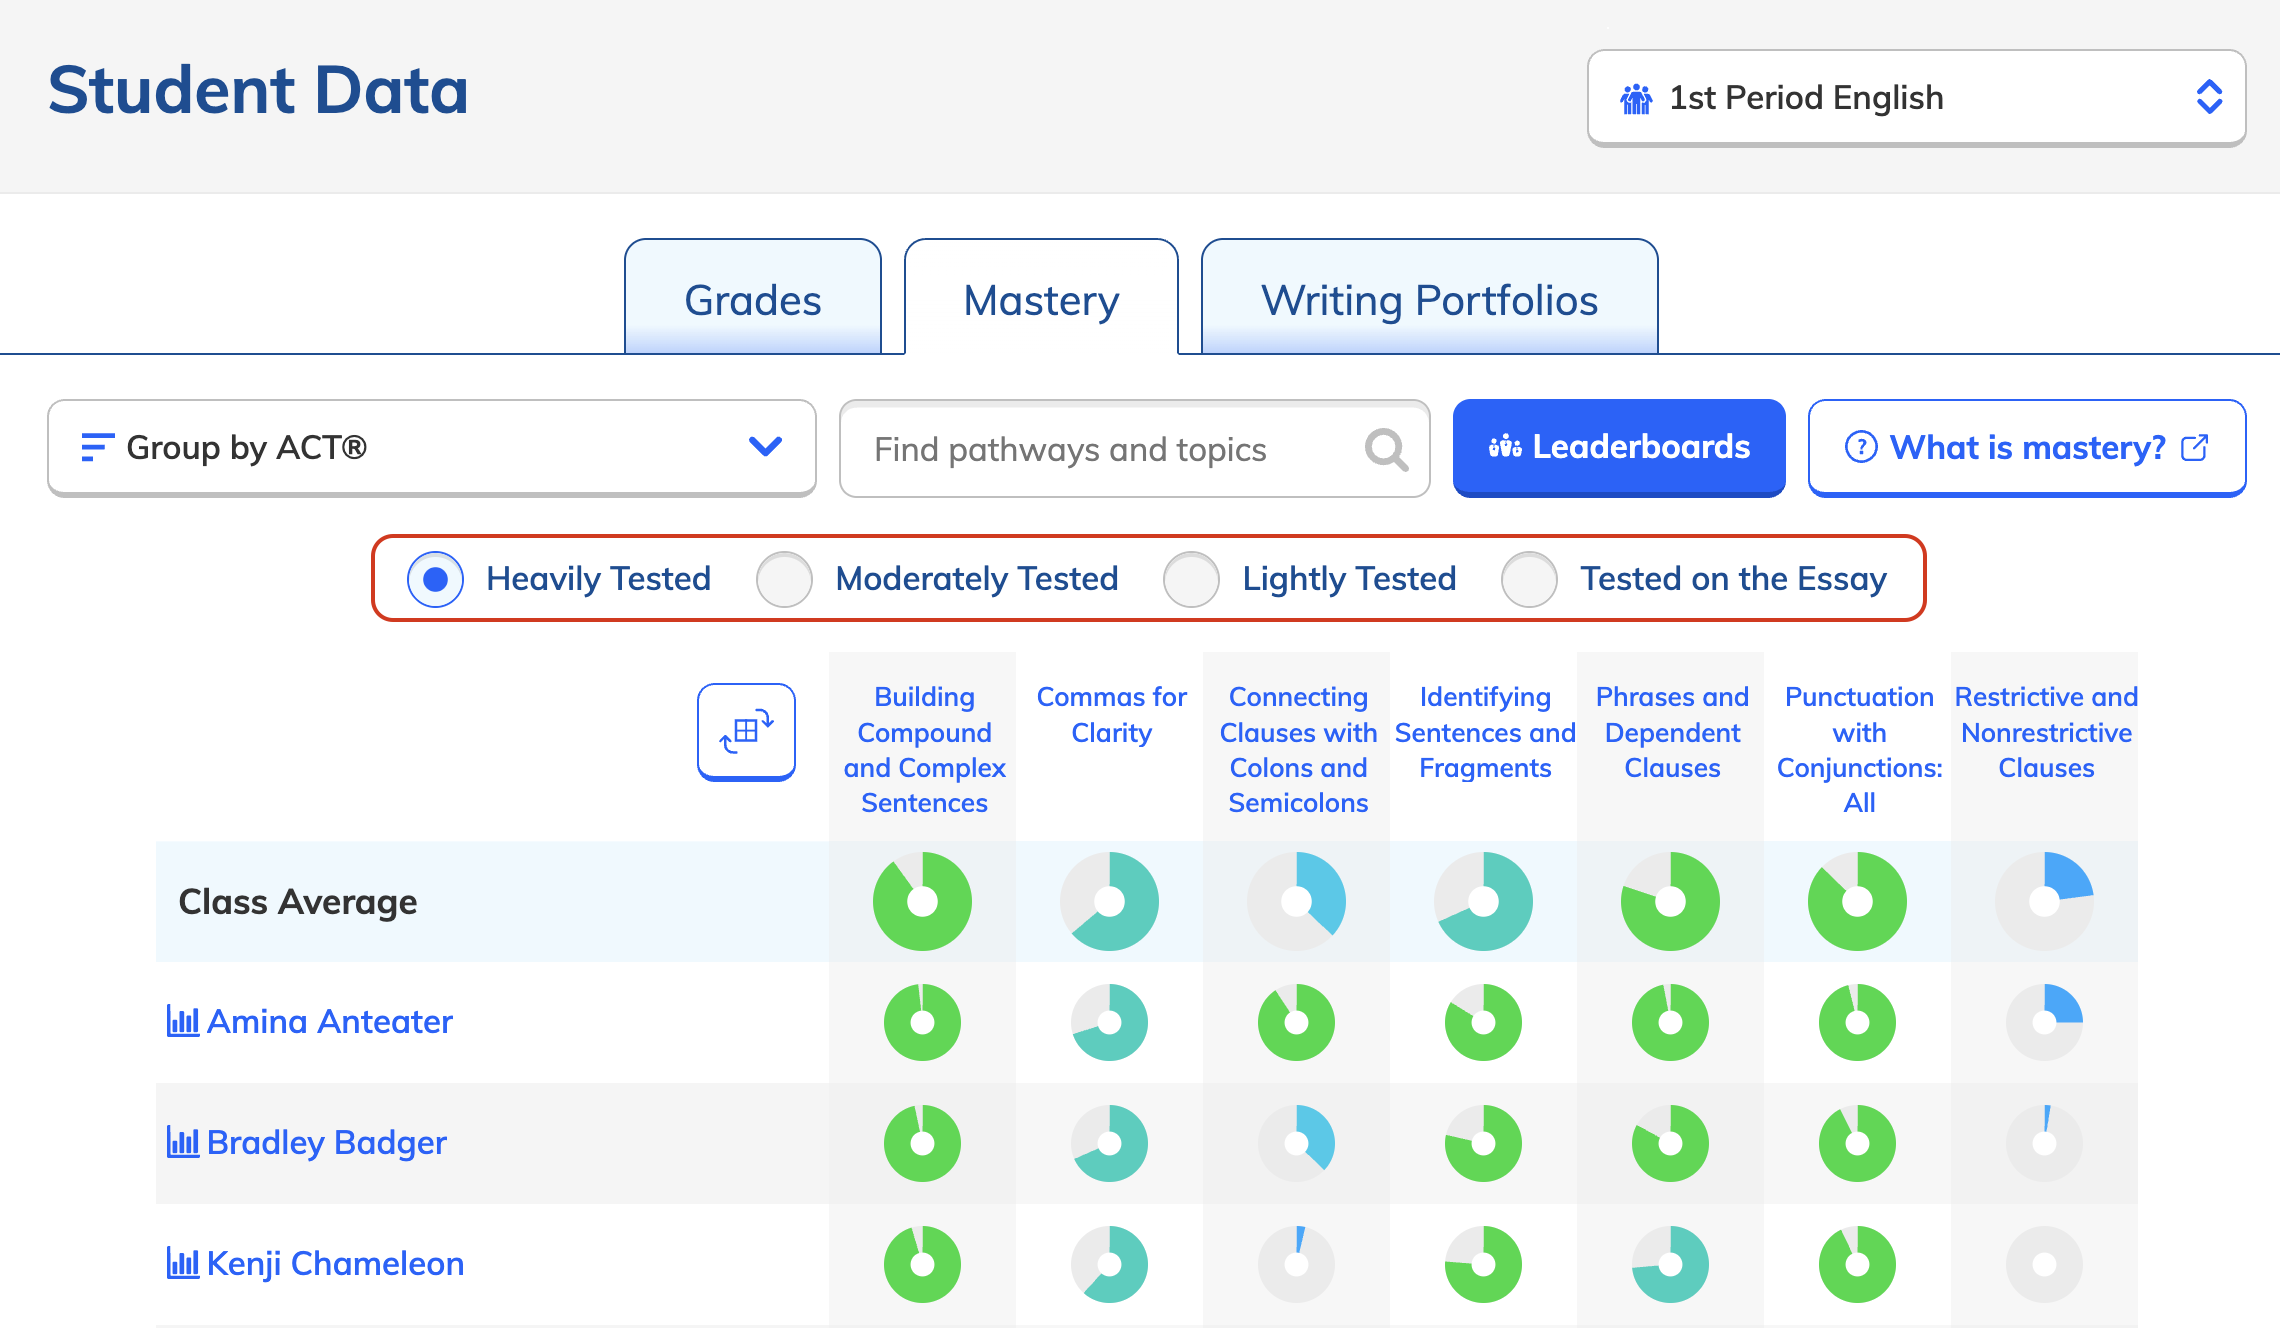Image resolution: width=2280 pixels, height=1328 pixels.
Task: Click the bar chart icon beside Kenji Chameleon
Action: point(183,1263)
